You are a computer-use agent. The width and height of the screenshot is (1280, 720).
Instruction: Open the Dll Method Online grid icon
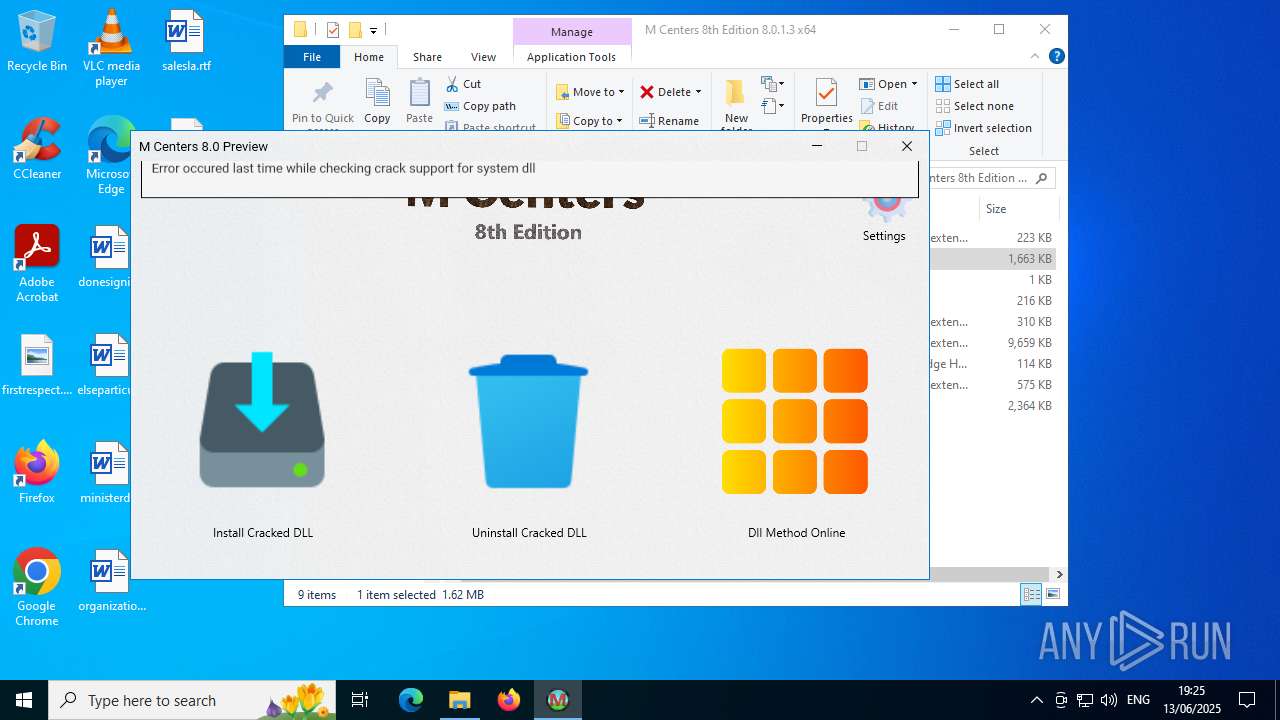795,421
